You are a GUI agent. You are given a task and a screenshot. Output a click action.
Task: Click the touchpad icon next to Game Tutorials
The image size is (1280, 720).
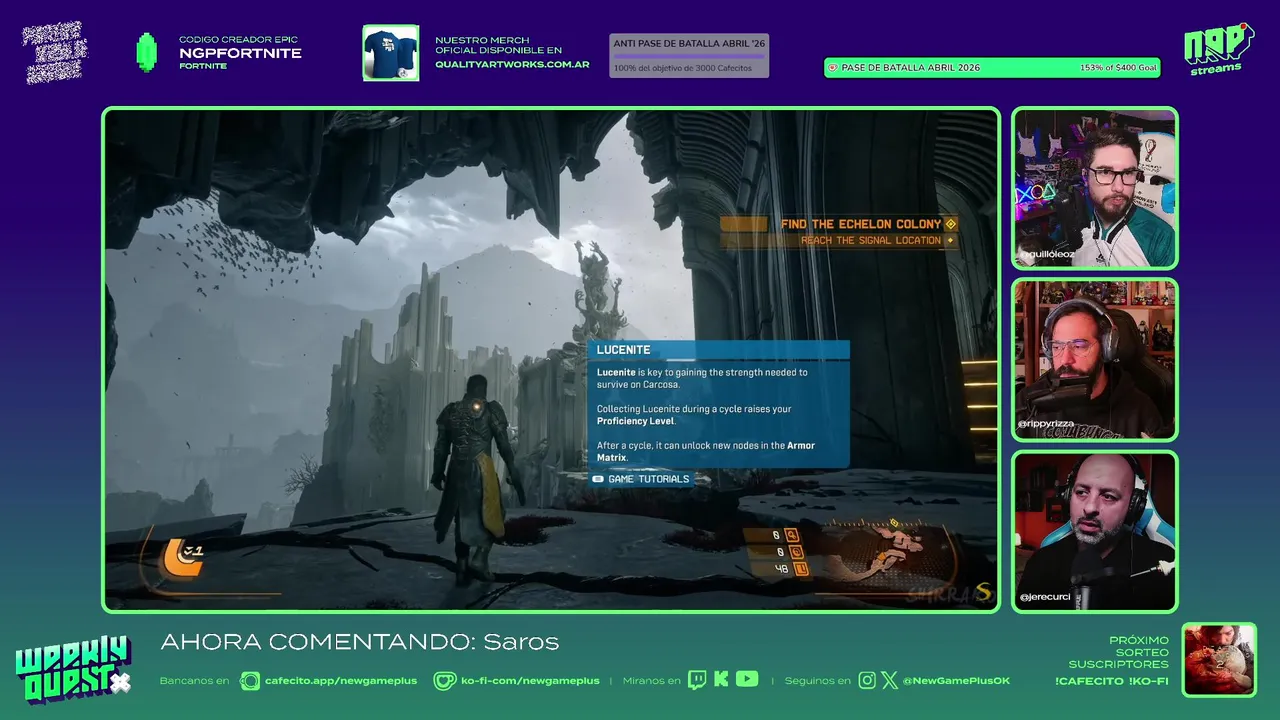(x=598, y=479)
